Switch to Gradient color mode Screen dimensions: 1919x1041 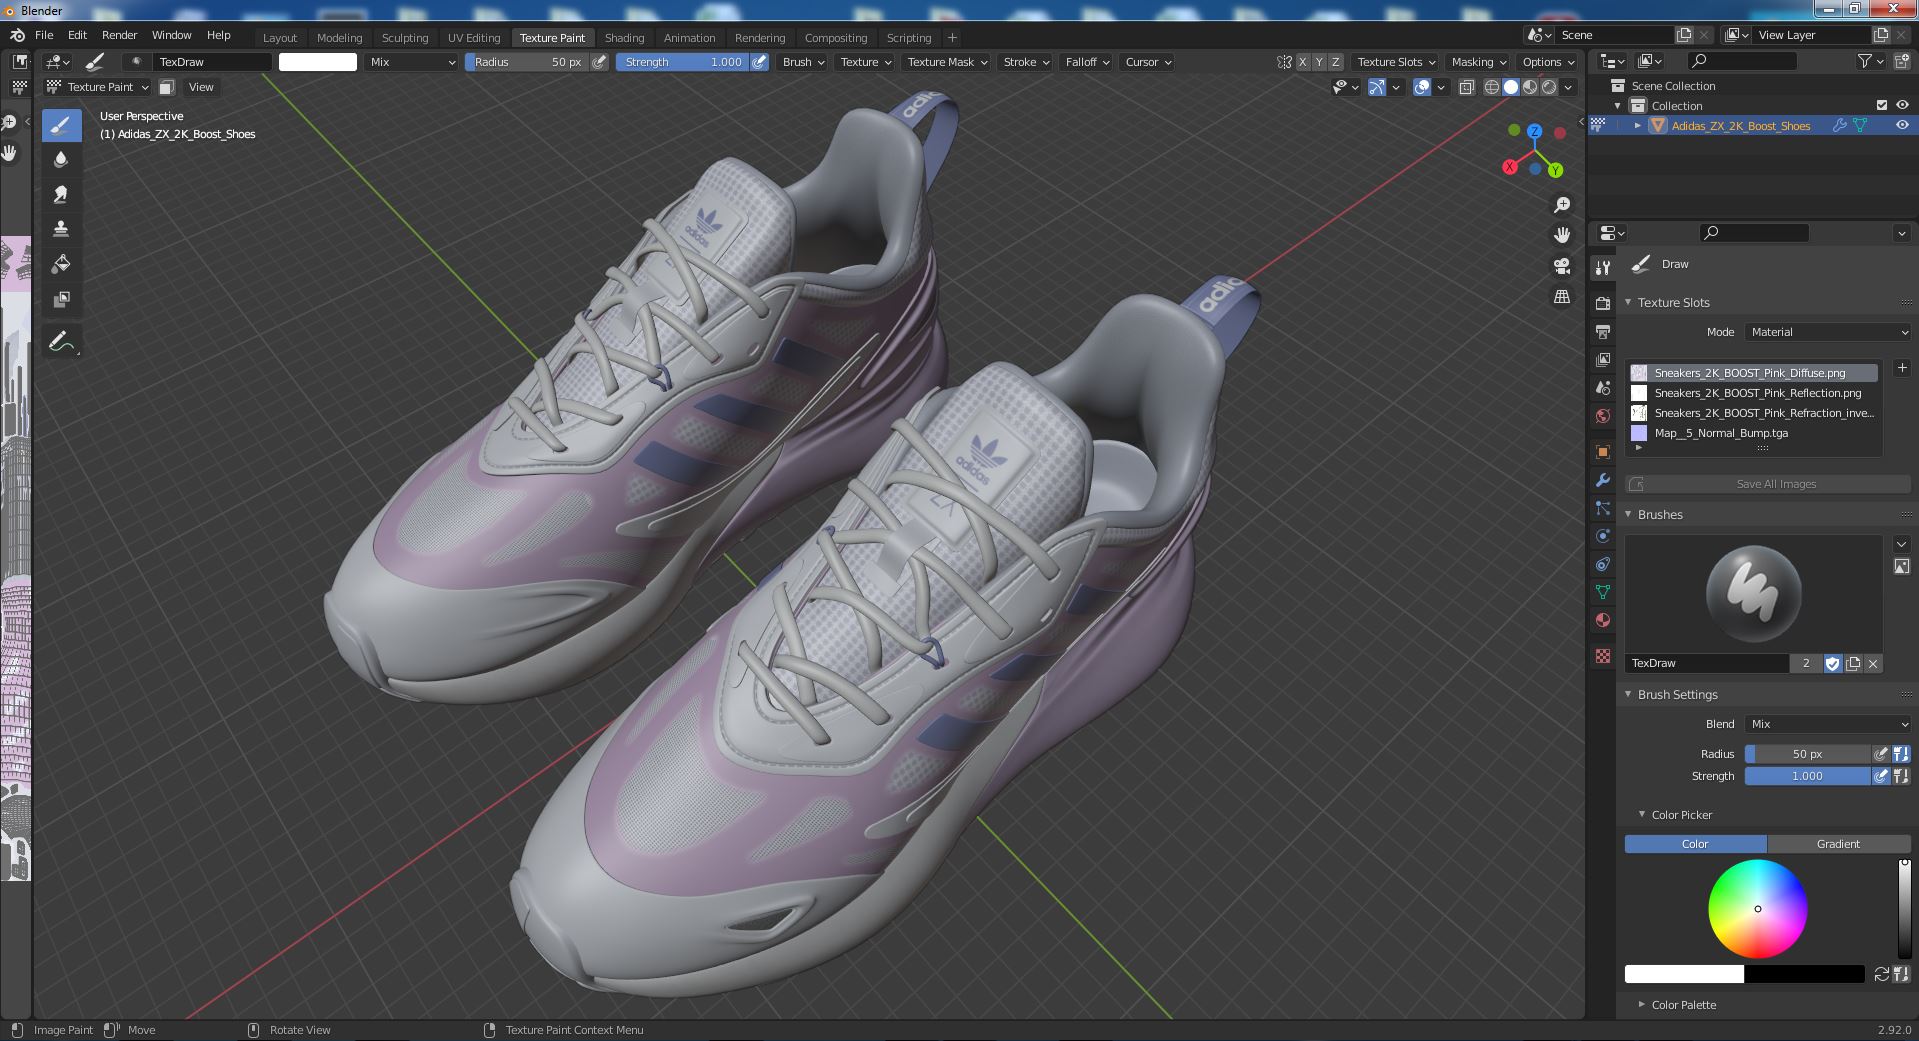(1838, 844)
